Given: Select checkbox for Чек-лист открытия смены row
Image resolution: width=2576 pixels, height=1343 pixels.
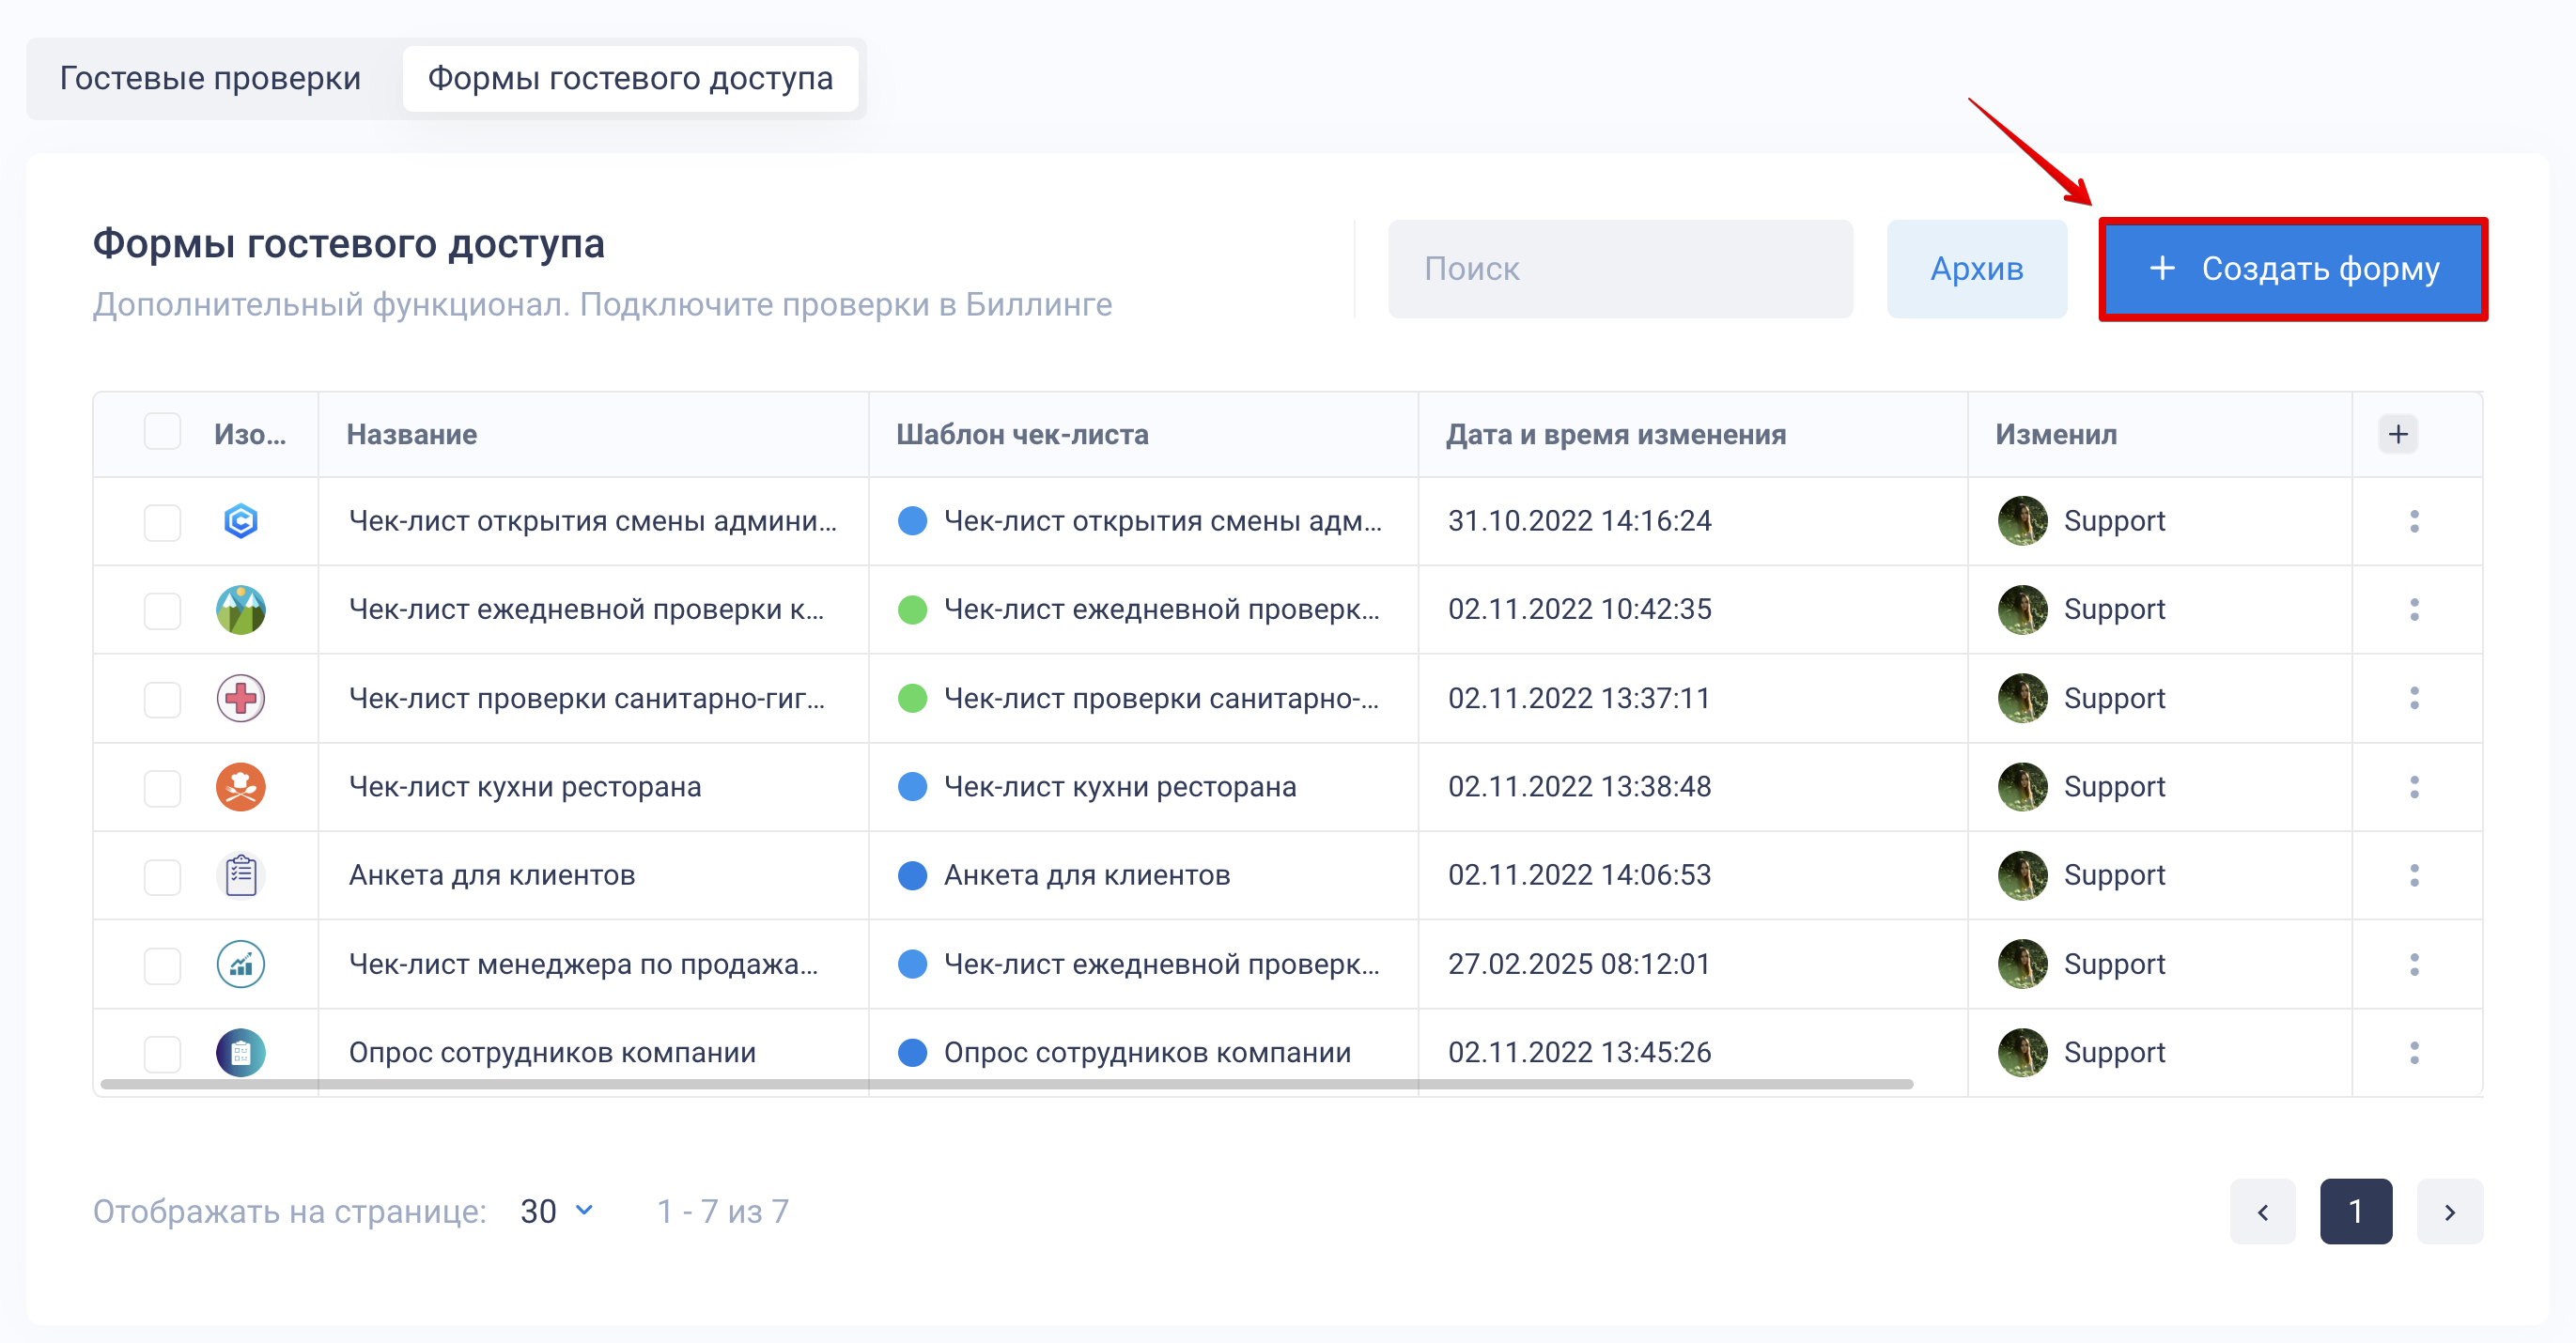Looking at the screenshot, I should pos(162,522).
